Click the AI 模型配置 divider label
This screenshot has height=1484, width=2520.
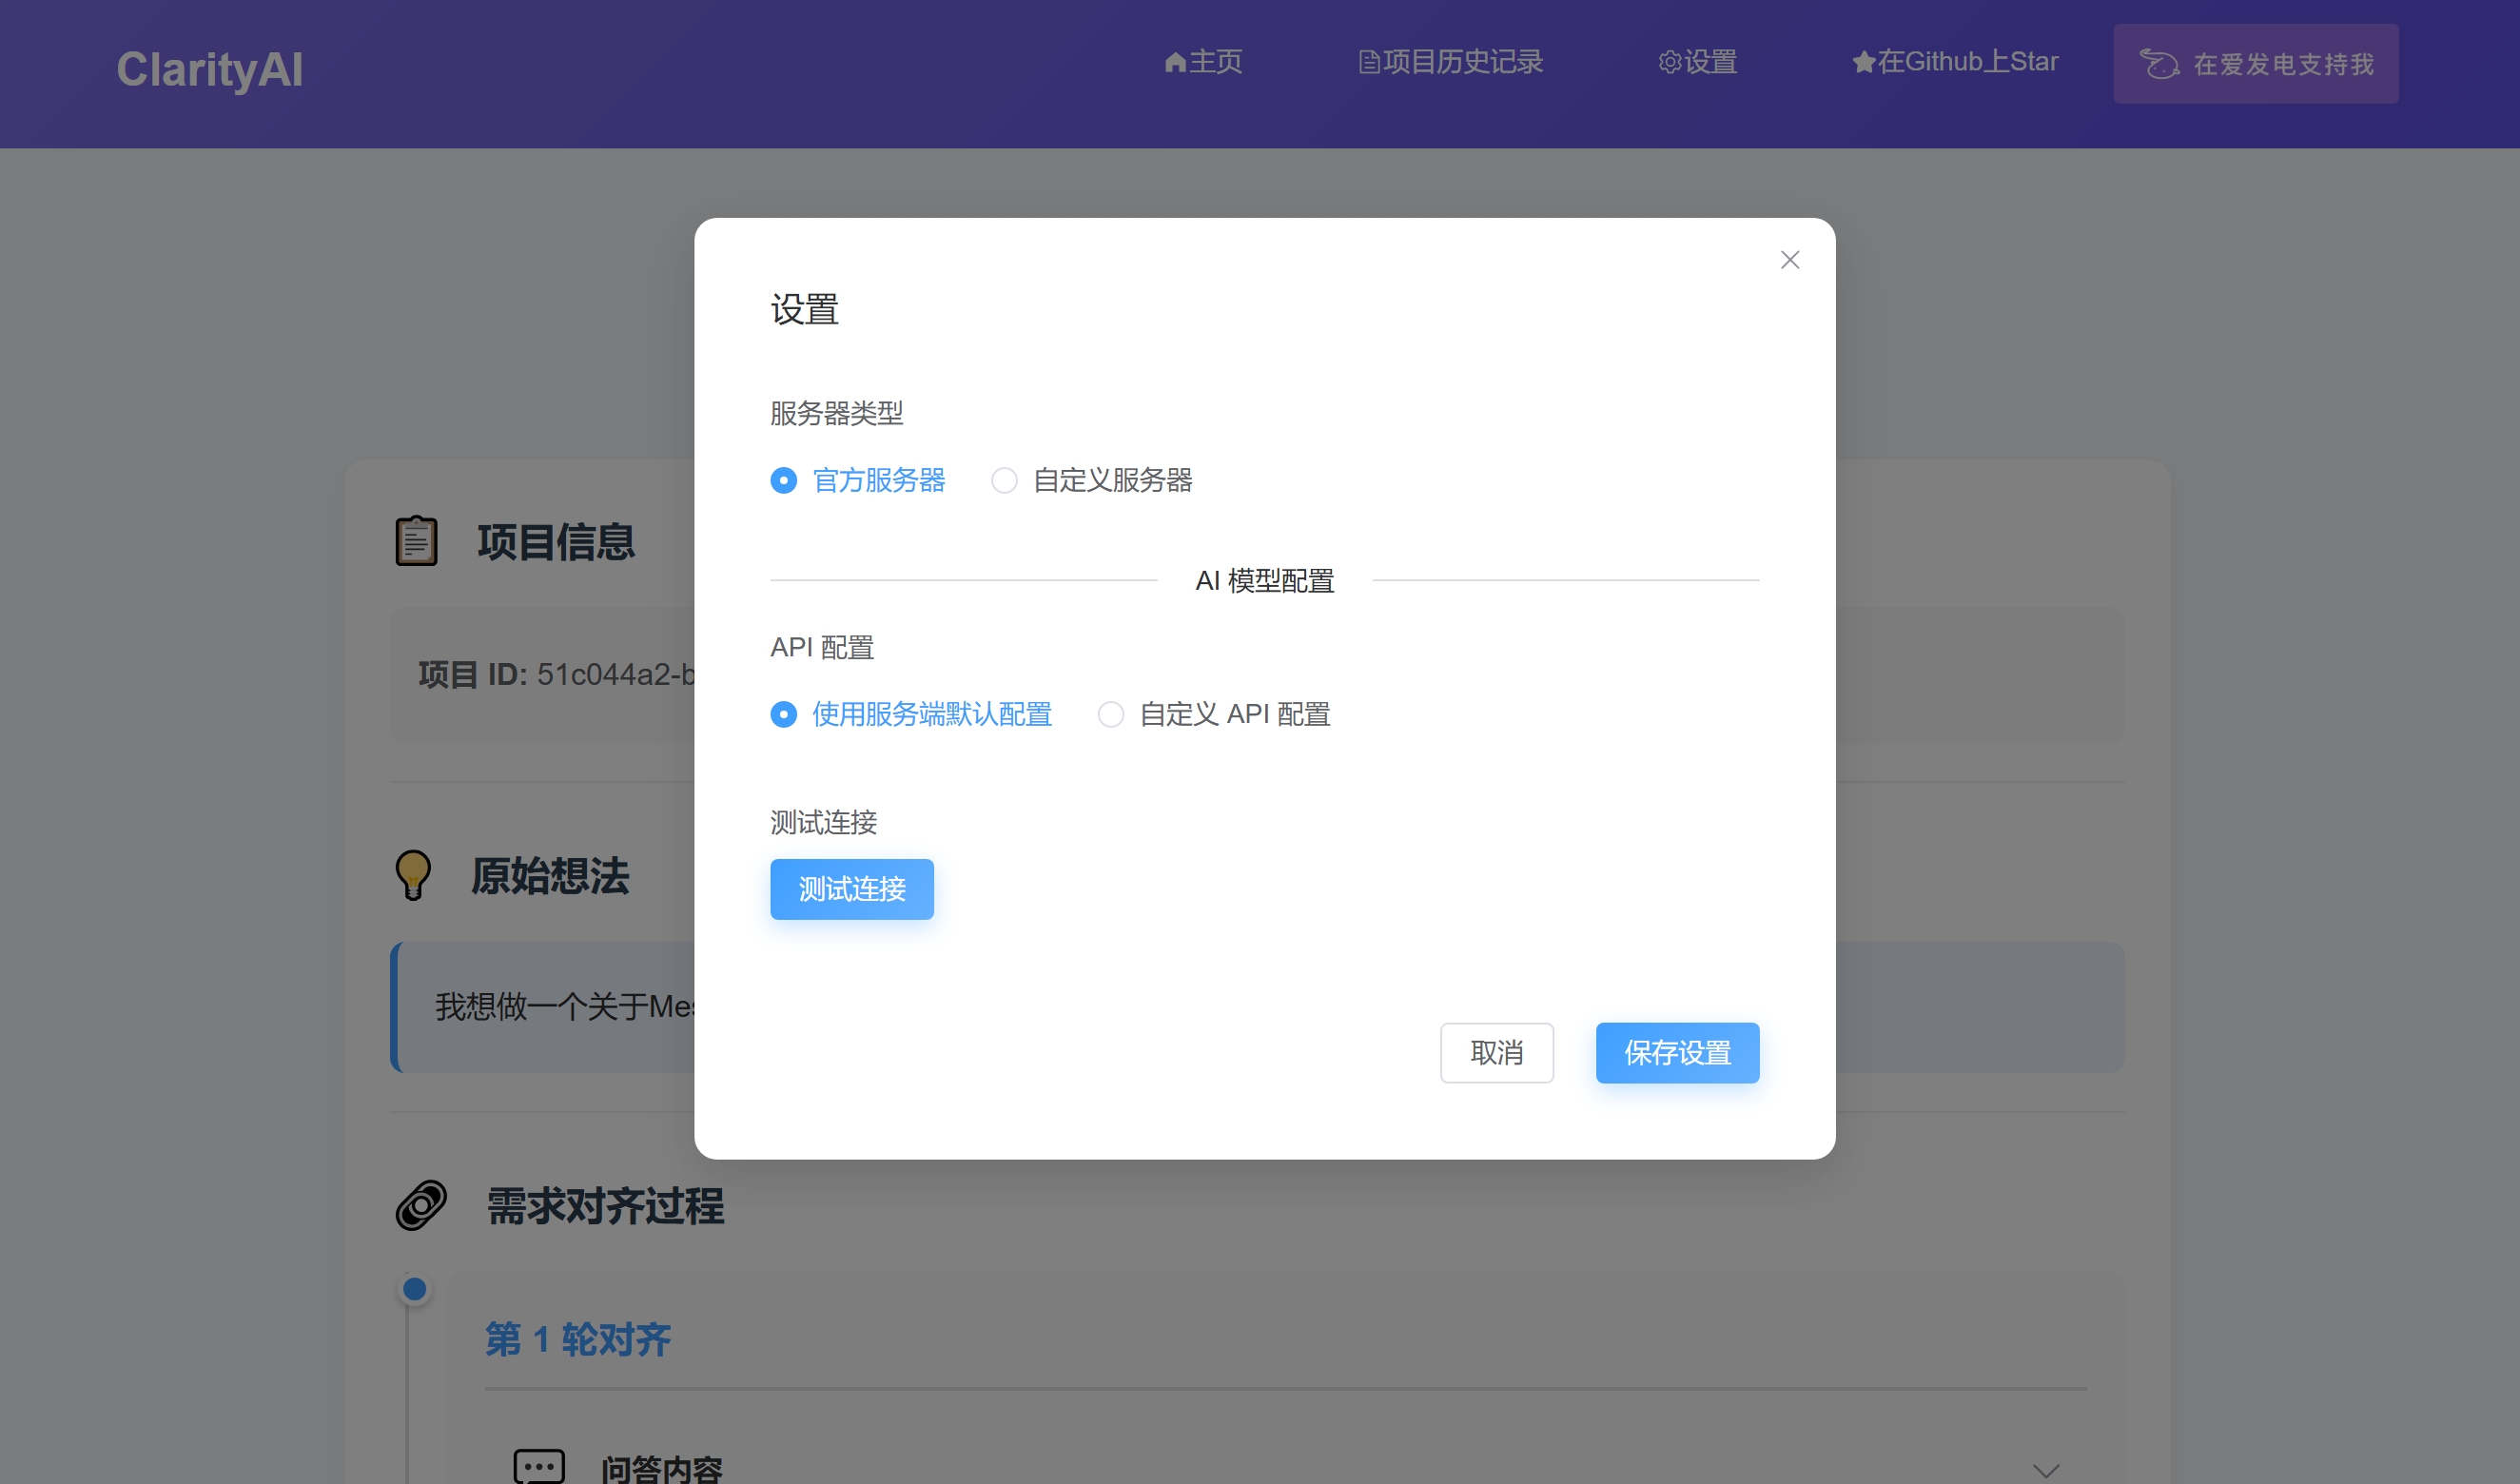[1264, 580]
